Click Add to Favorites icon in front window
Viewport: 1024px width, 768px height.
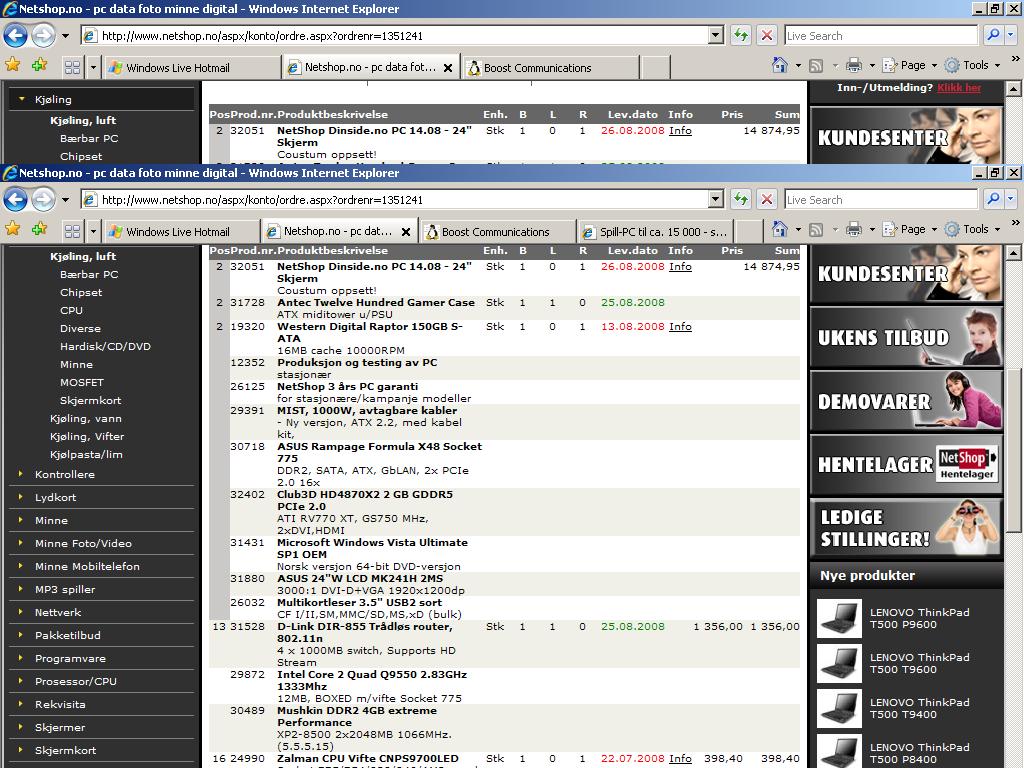(x=40, y=229)
